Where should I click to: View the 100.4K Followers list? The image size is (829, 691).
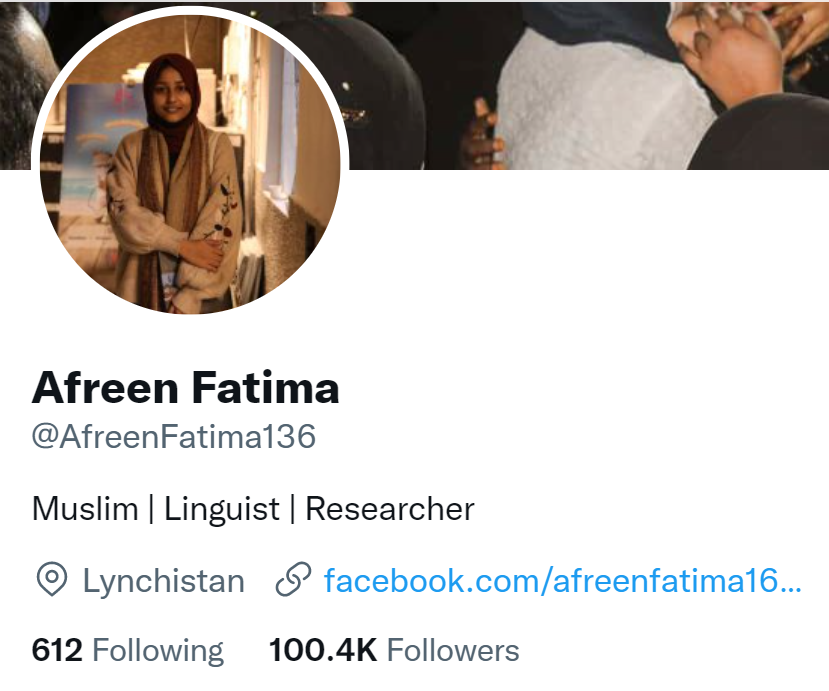point(394,651)
